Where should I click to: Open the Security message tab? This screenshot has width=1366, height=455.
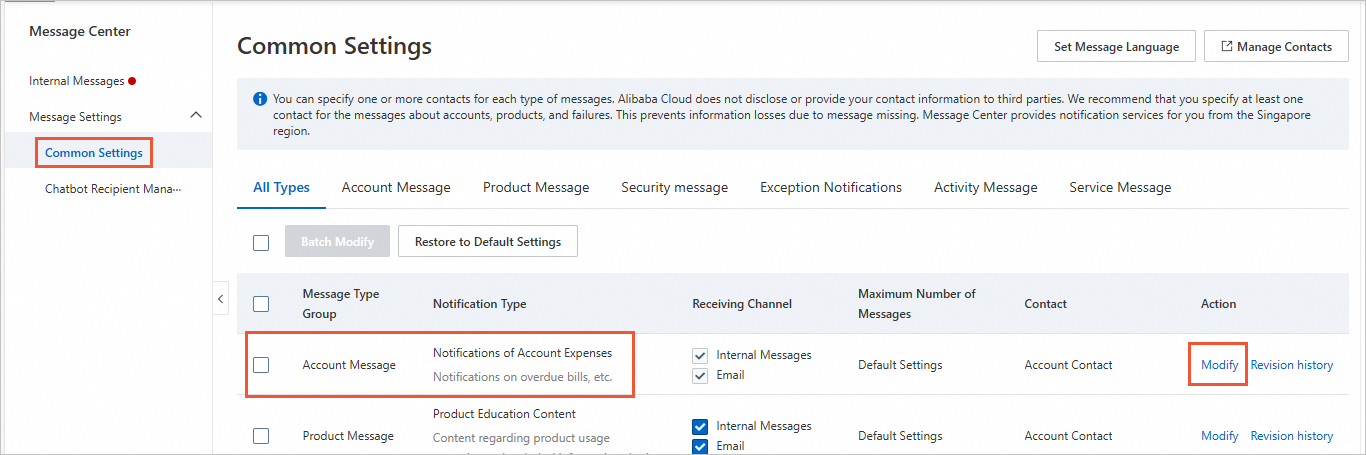point(674,187)
